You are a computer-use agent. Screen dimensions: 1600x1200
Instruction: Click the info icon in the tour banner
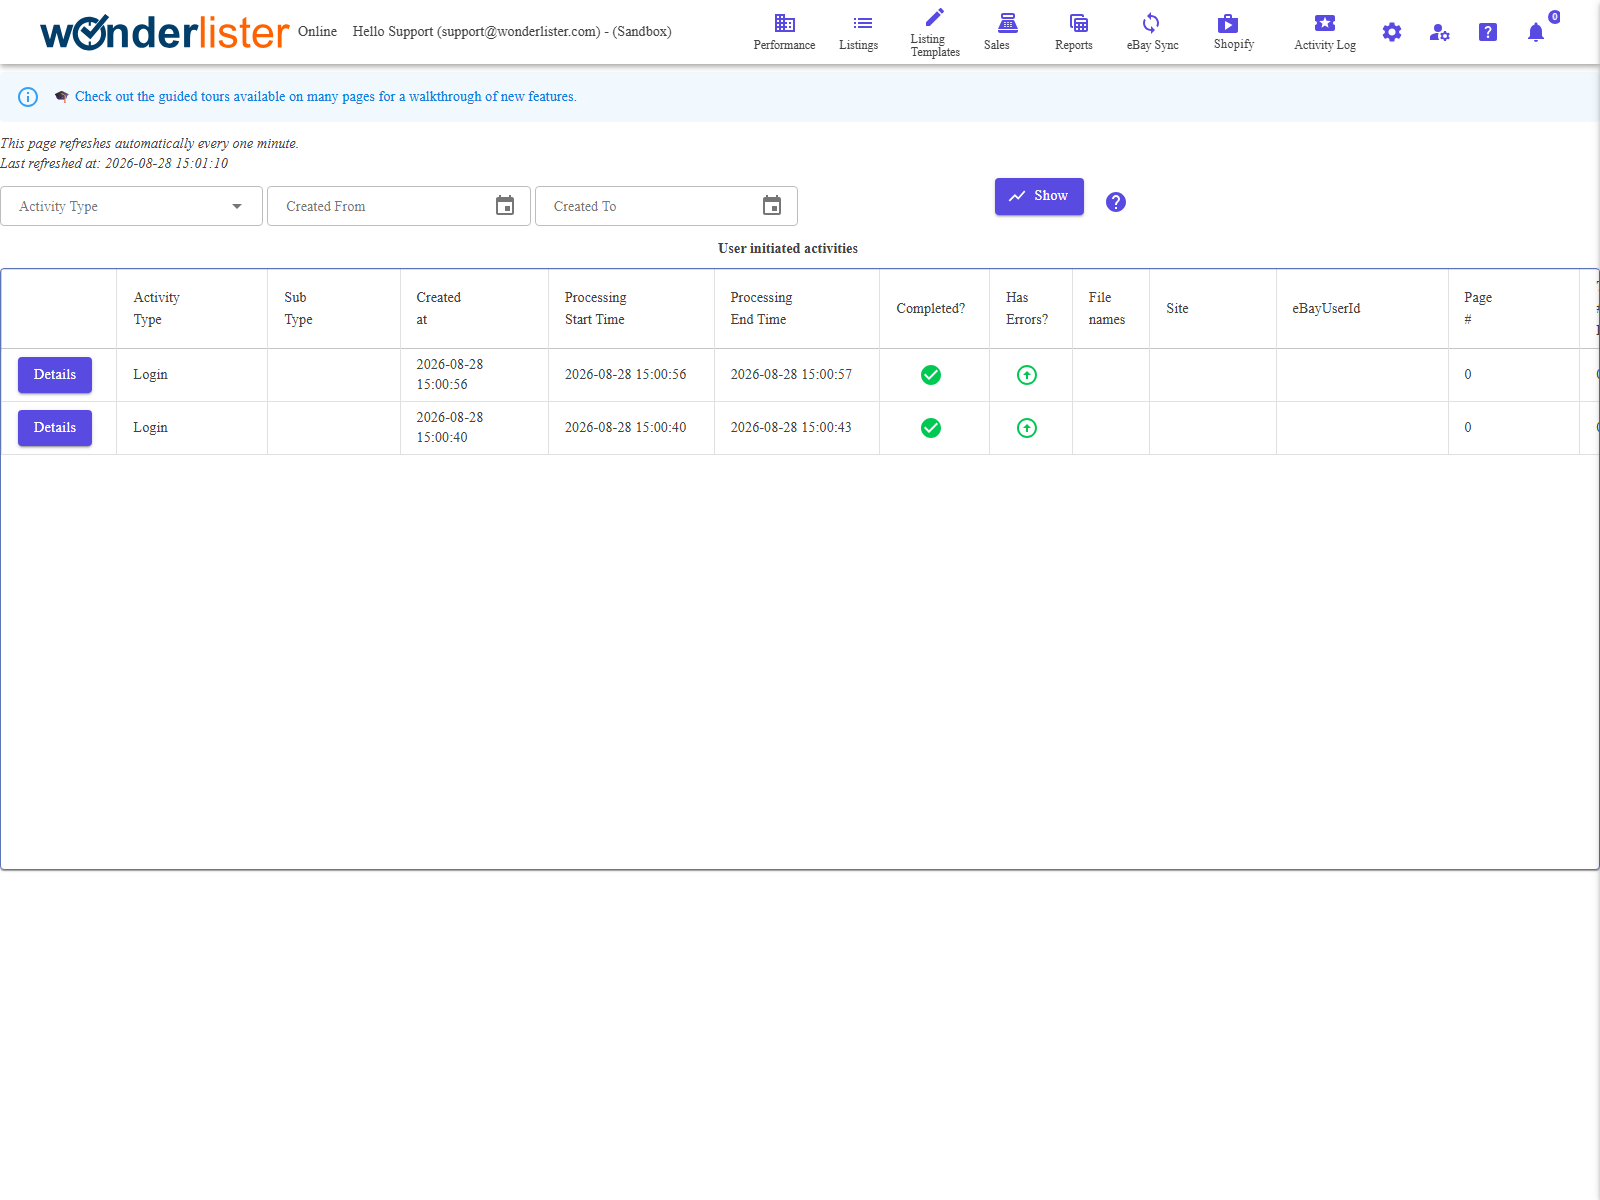(28, 97)
